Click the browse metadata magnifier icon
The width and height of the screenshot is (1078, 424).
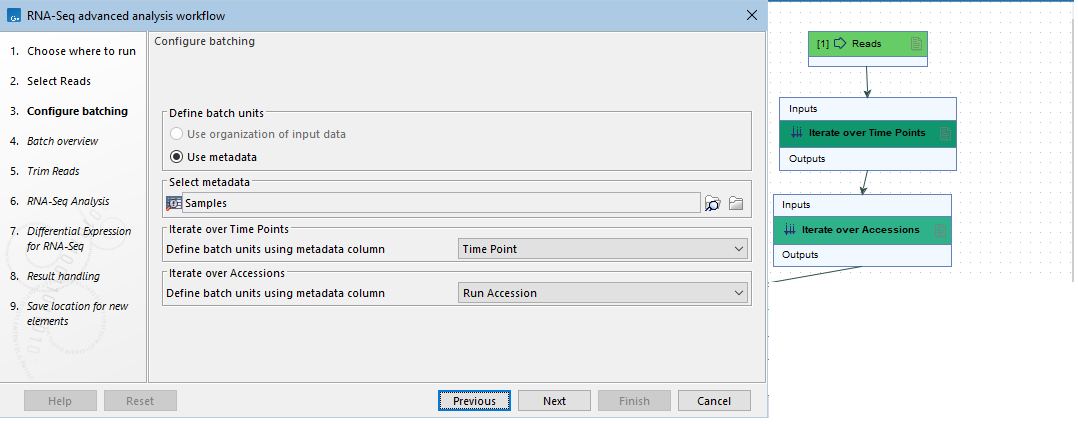[x=712, y=203]
